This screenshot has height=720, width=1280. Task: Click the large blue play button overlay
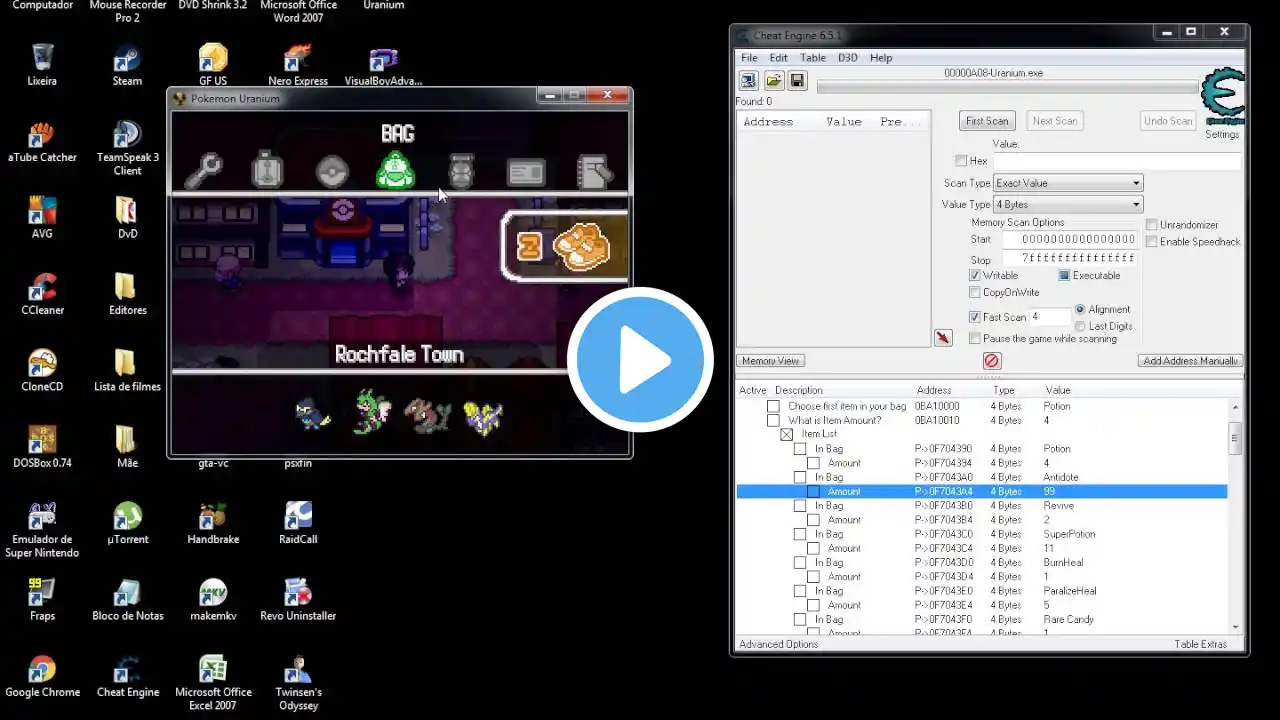[640, 360]
